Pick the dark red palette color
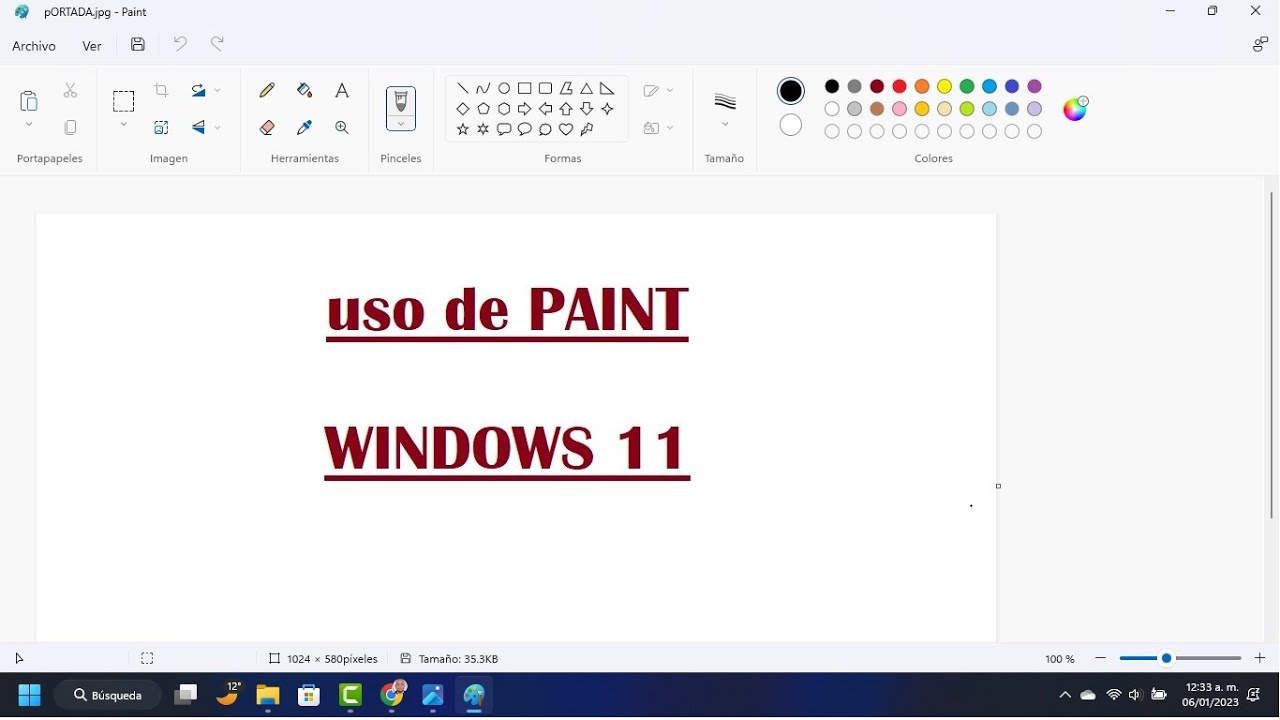The width and height of the screenshot is (1280, 720). (x=877, y=87)
